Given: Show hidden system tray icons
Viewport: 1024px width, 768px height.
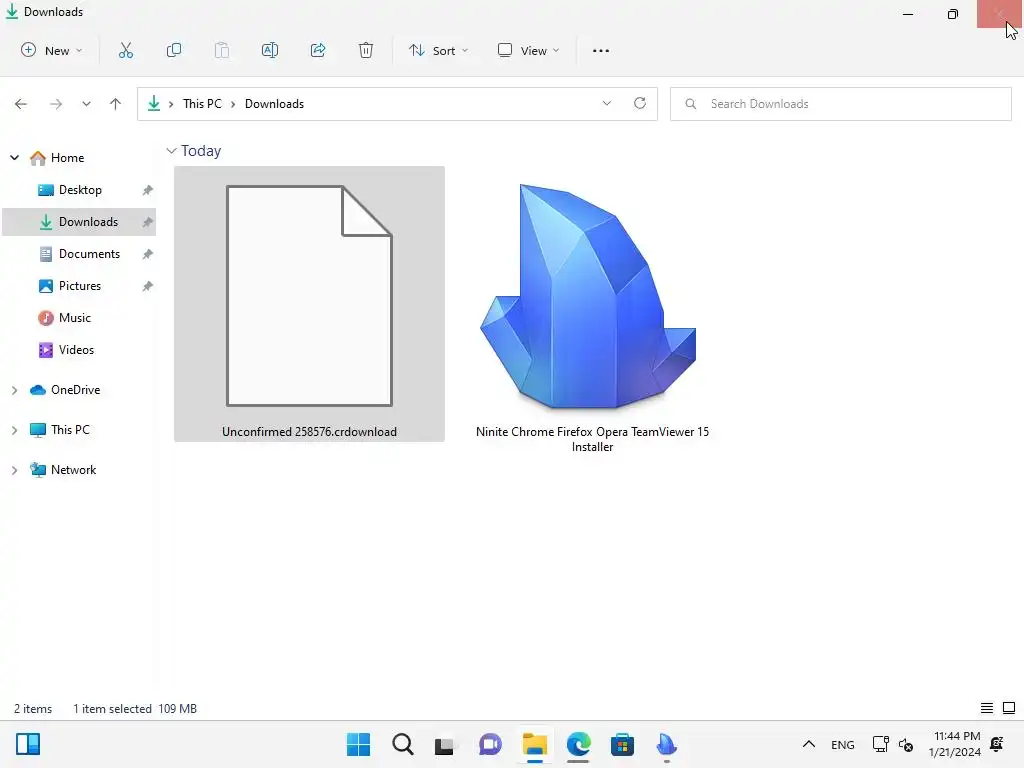Looking at the screenshot, I should coord(808,744).
